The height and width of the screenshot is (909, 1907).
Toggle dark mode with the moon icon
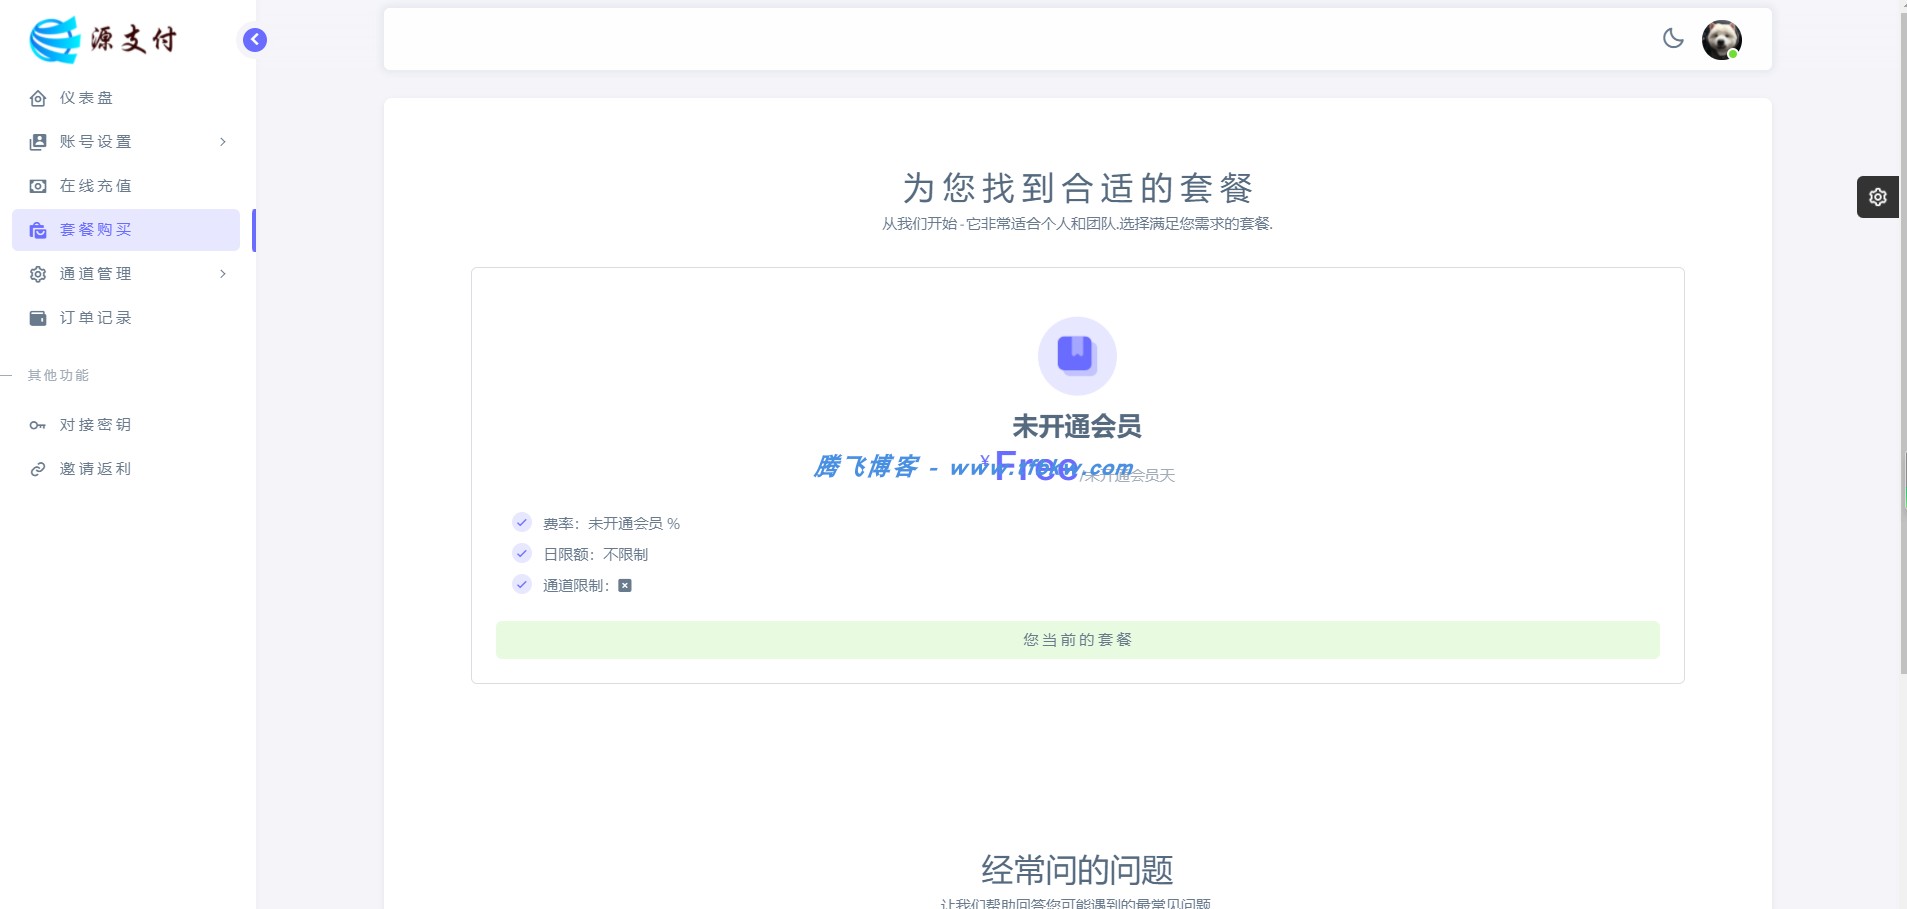click(1674, 38)
